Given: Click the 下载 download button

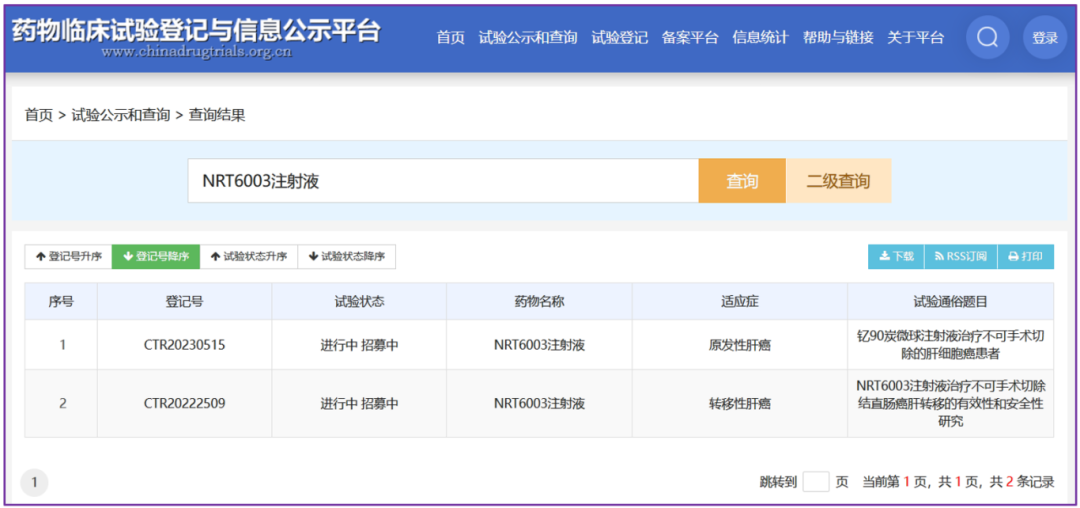Looking at the screenshot, I should click(896, 257).
